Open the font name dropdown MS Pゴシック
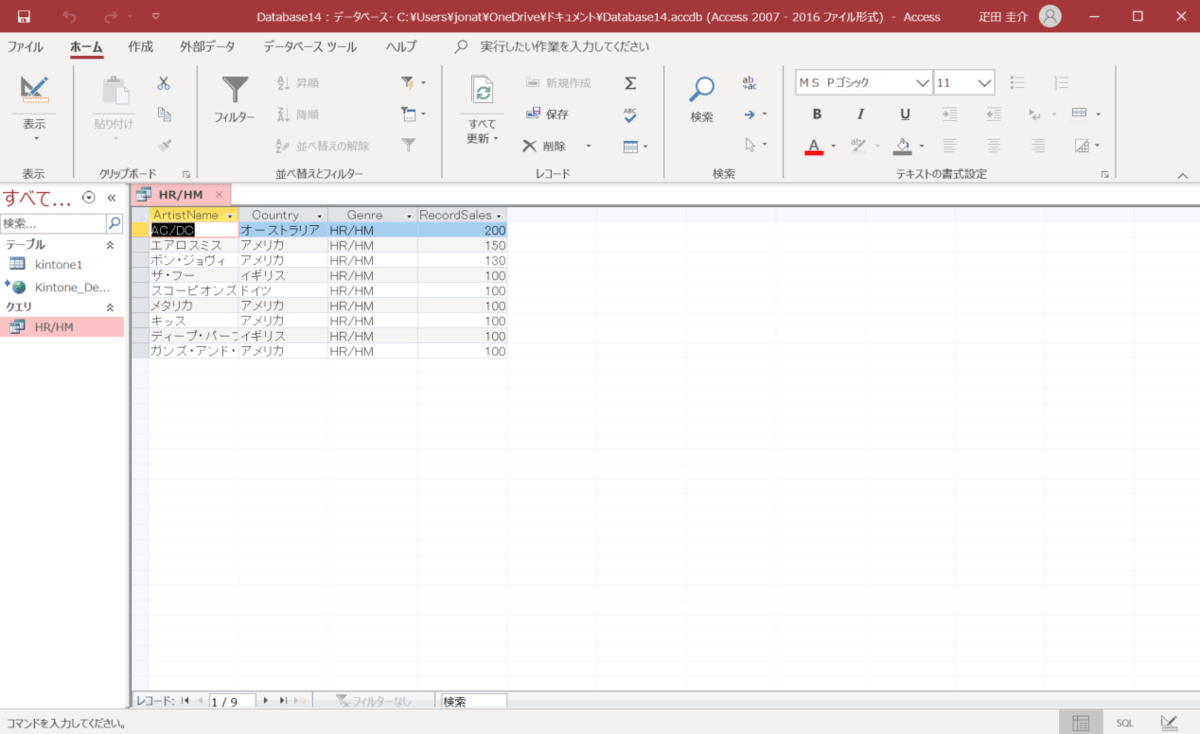The width and height of the screenshot is (1200, 734). [922, 83]
